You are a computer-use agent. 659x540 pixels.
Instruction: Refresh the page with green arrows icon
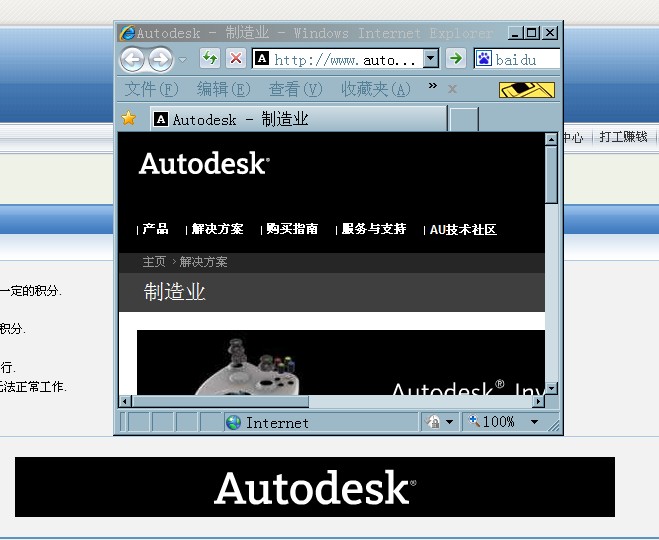point(210,58)
